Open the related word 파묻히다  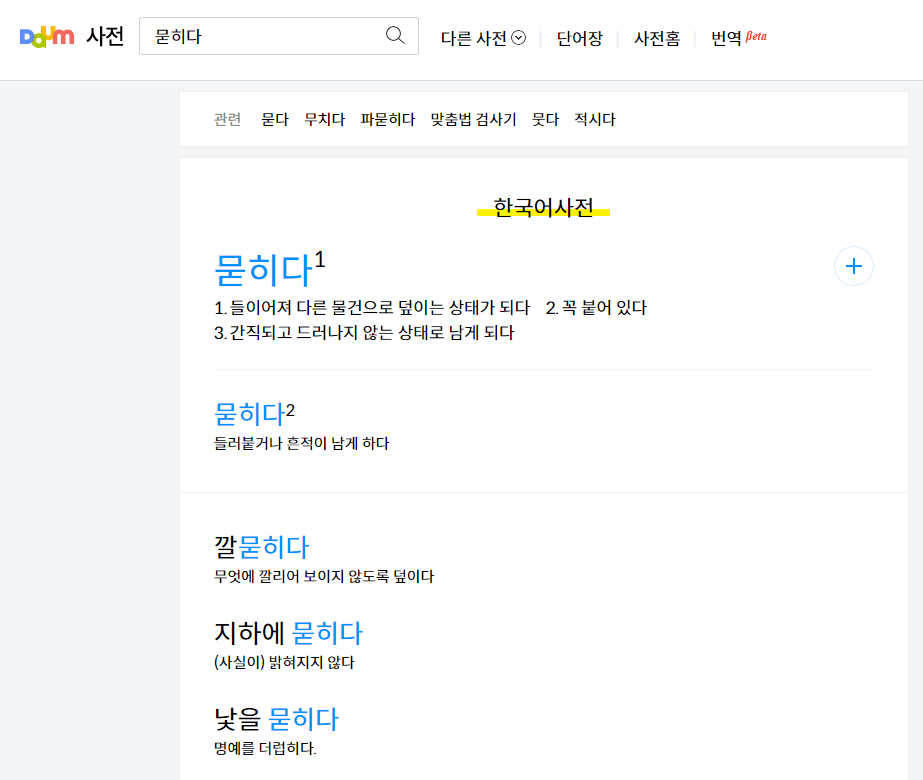point(387,118)
